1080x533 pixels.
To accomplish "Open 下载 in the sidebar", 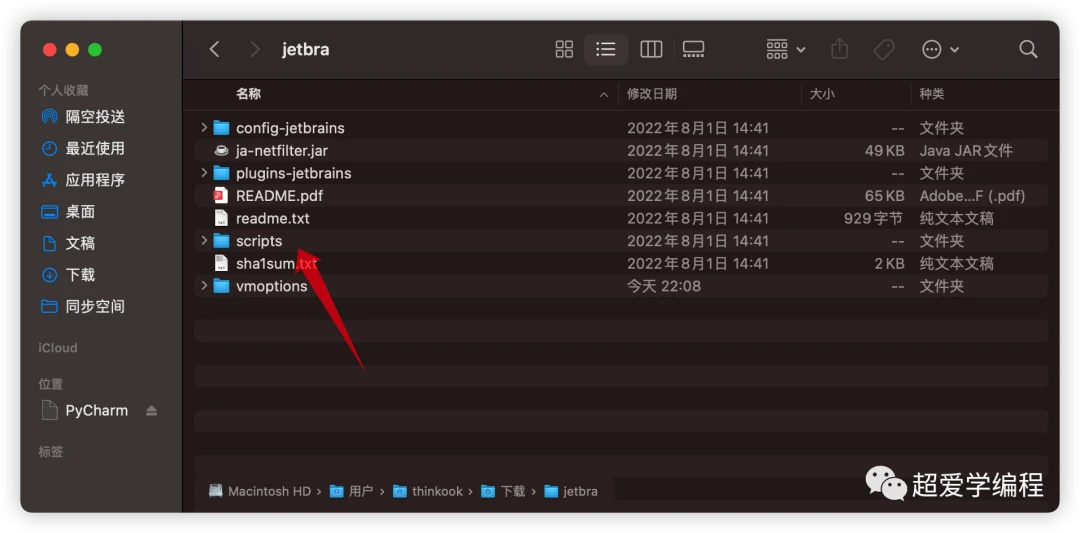I will (68, 275).
